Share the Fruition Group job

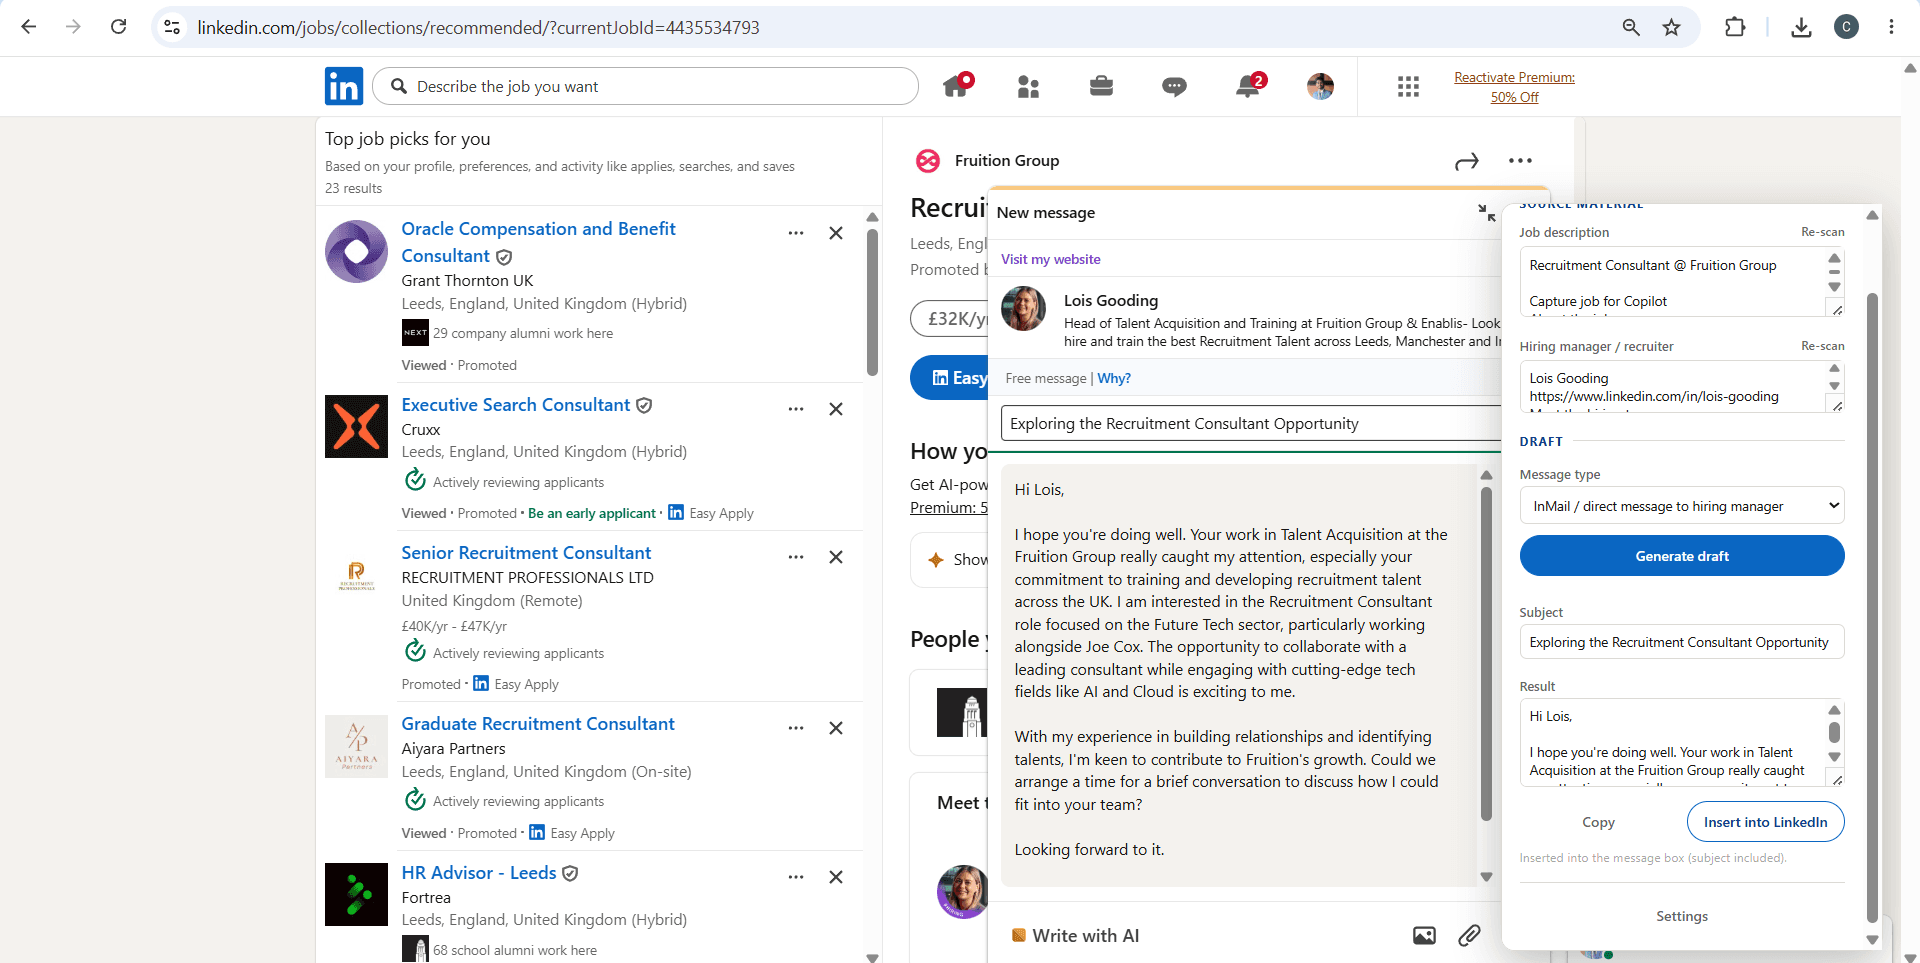1467,161
